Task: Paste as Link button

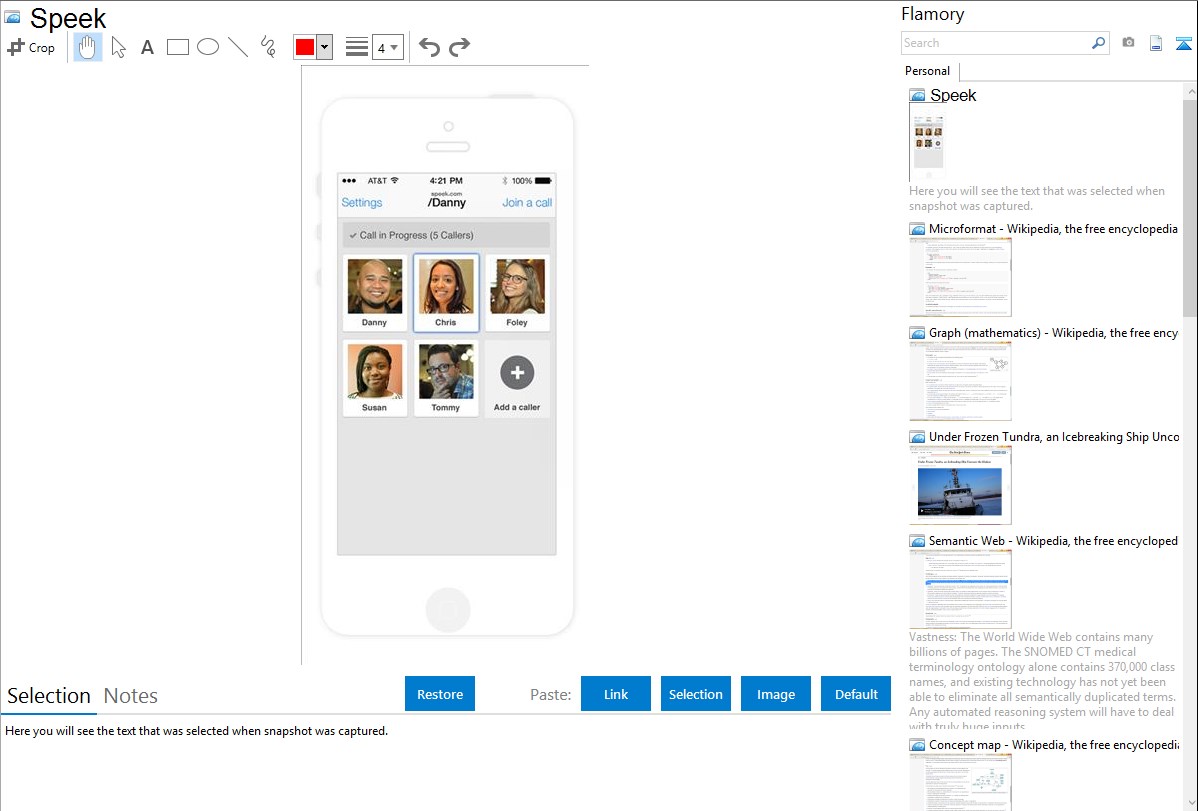Action: coord(616,694)
